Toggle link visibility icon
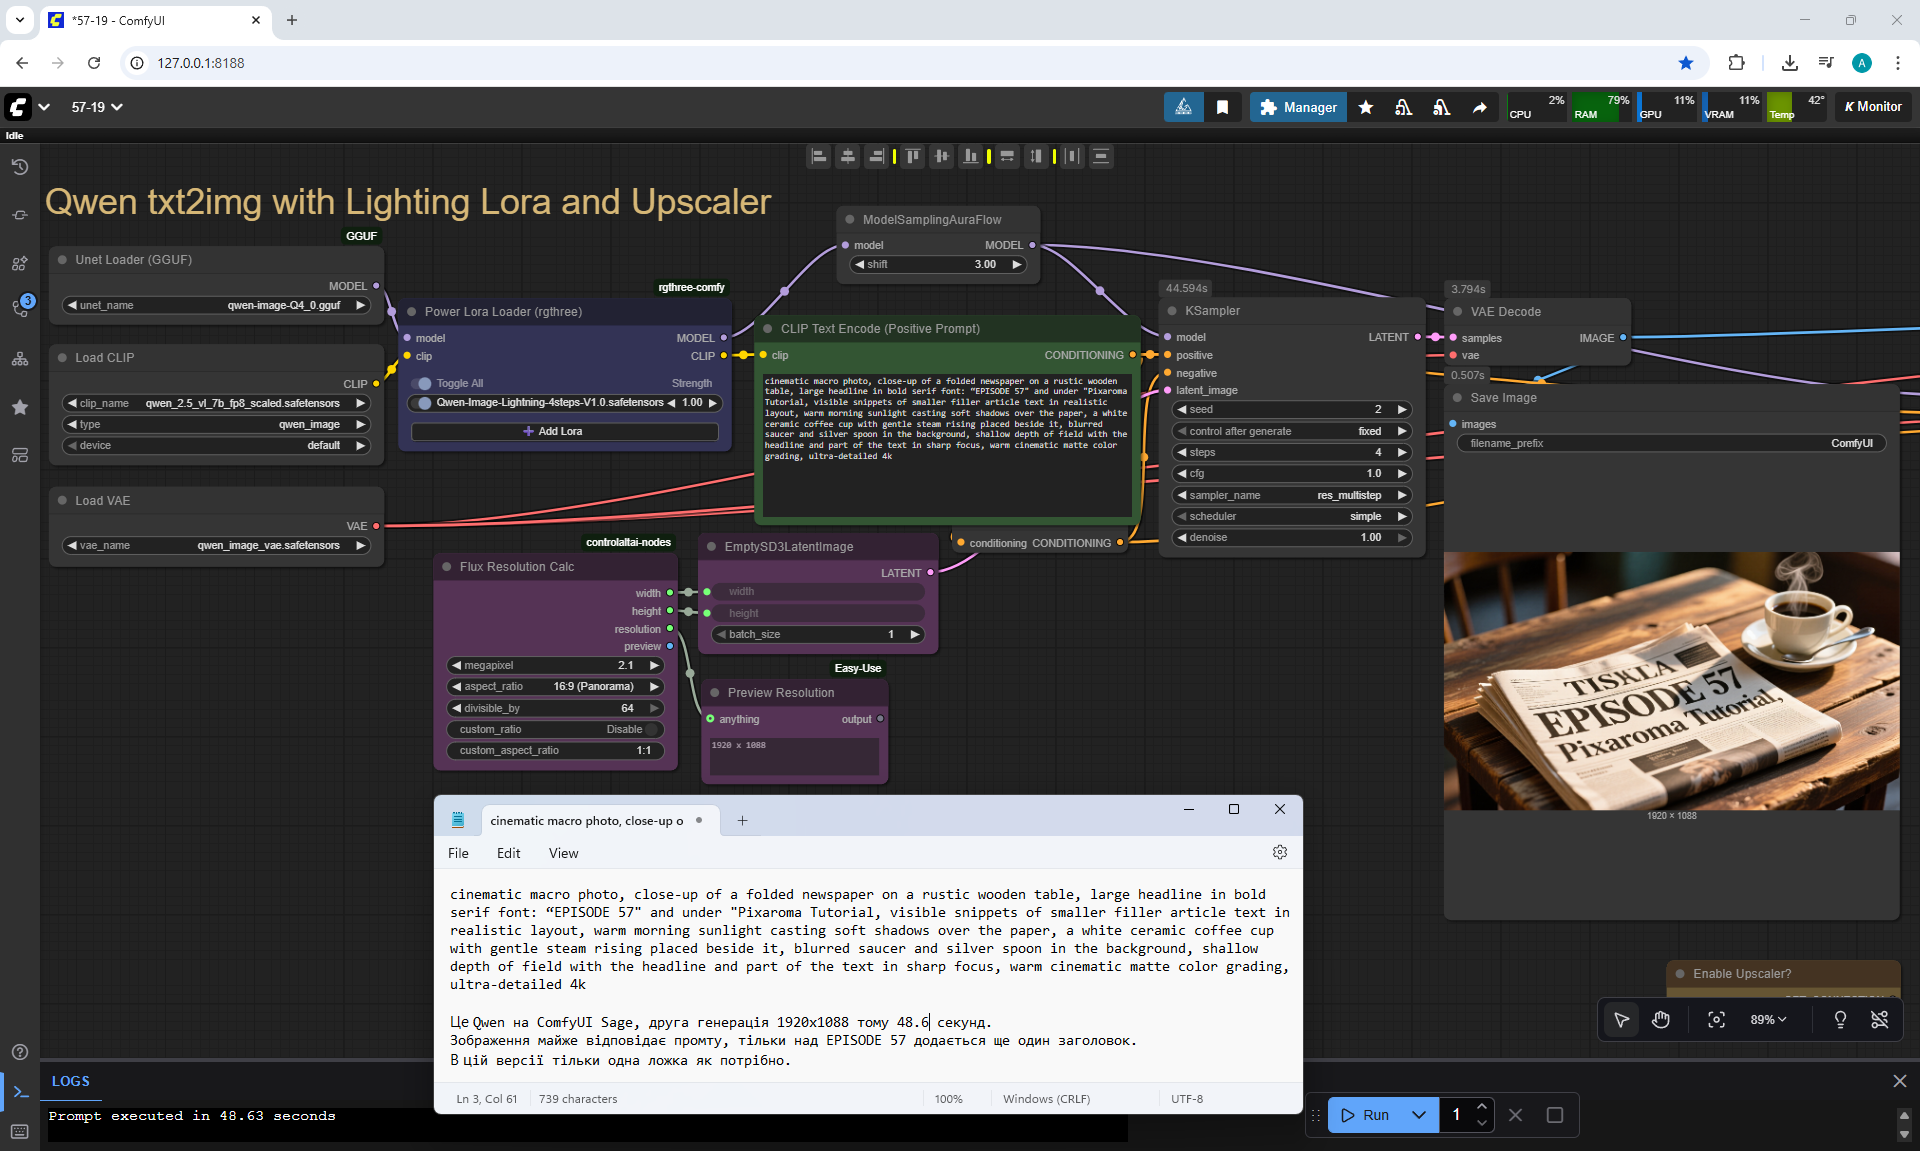This screenshot has height=1151, width=1920. 1879,1019
